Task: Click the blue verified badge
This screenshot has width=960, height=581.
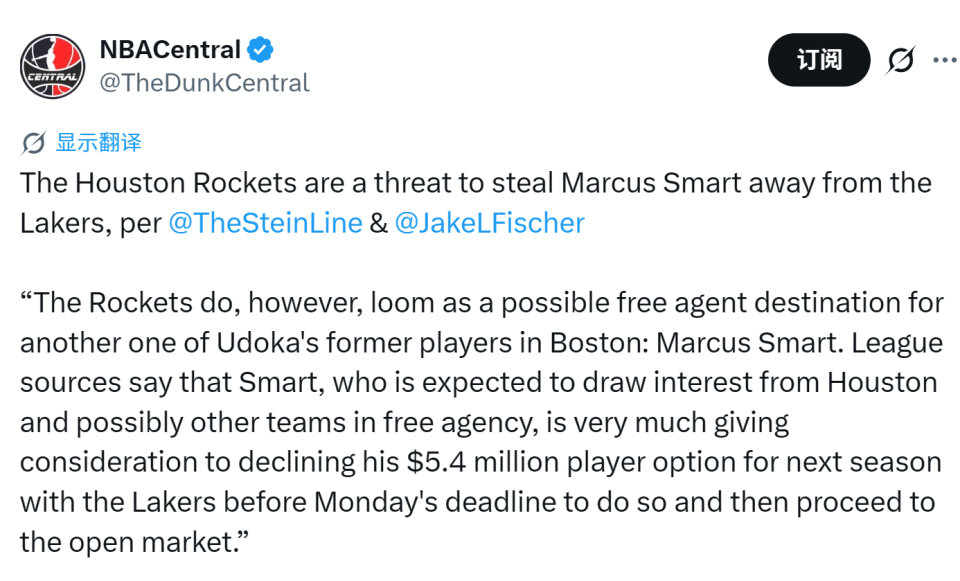Action: (x=260, y=50)
